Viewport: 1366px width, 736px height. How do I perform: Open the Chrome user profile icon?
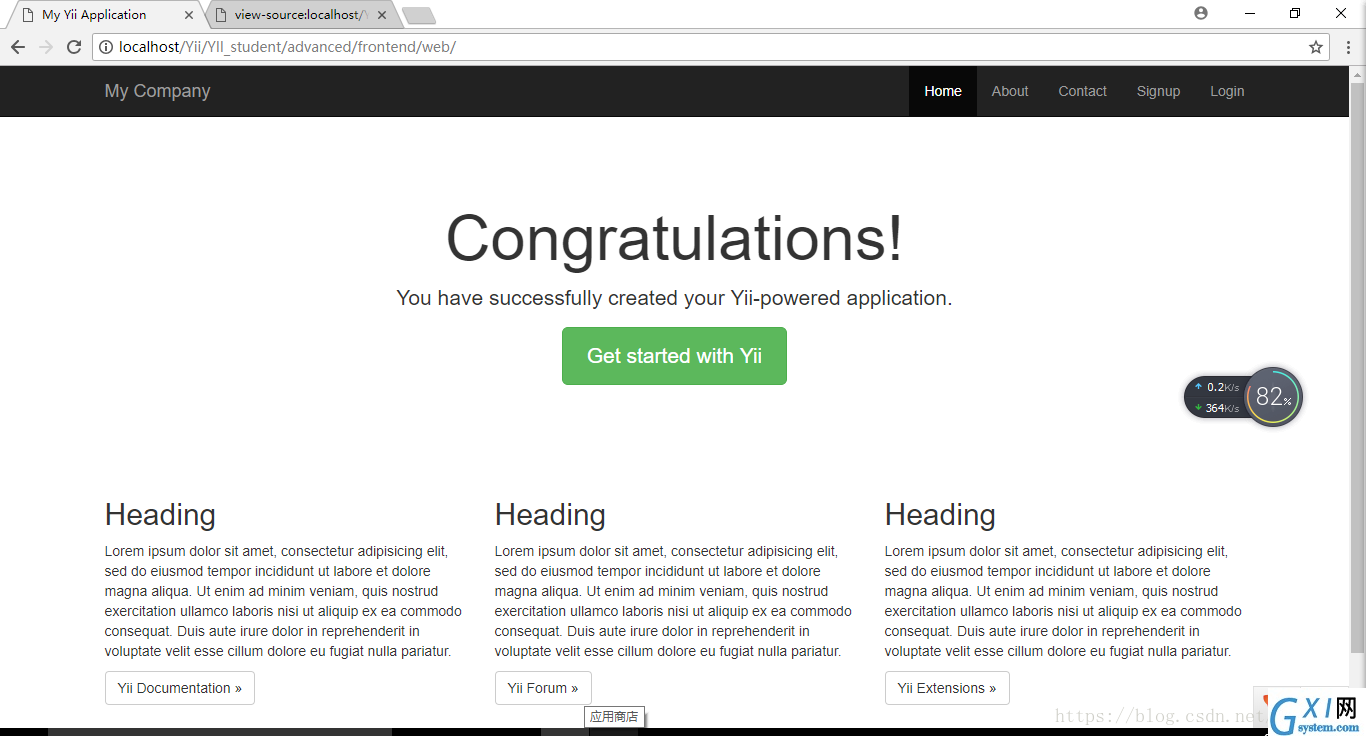click(x=1201, y=13)
